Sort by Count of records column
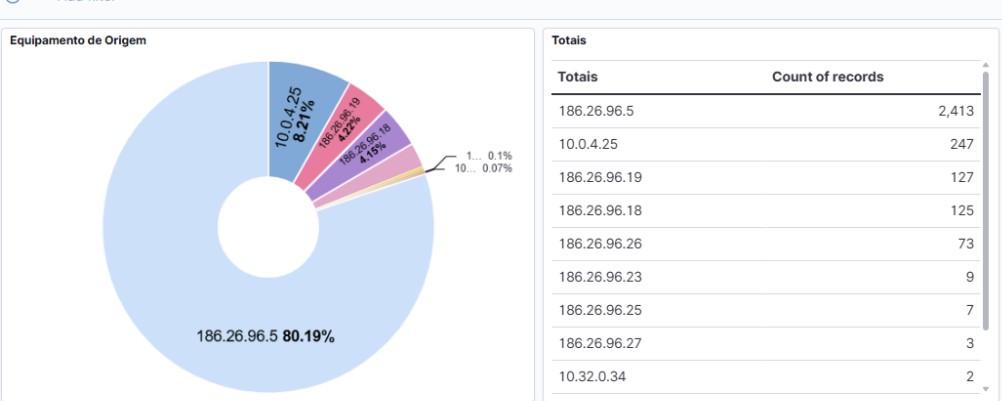Viewport: 1002px width, 401px height. pyautogui.click(x=827, y=77)
